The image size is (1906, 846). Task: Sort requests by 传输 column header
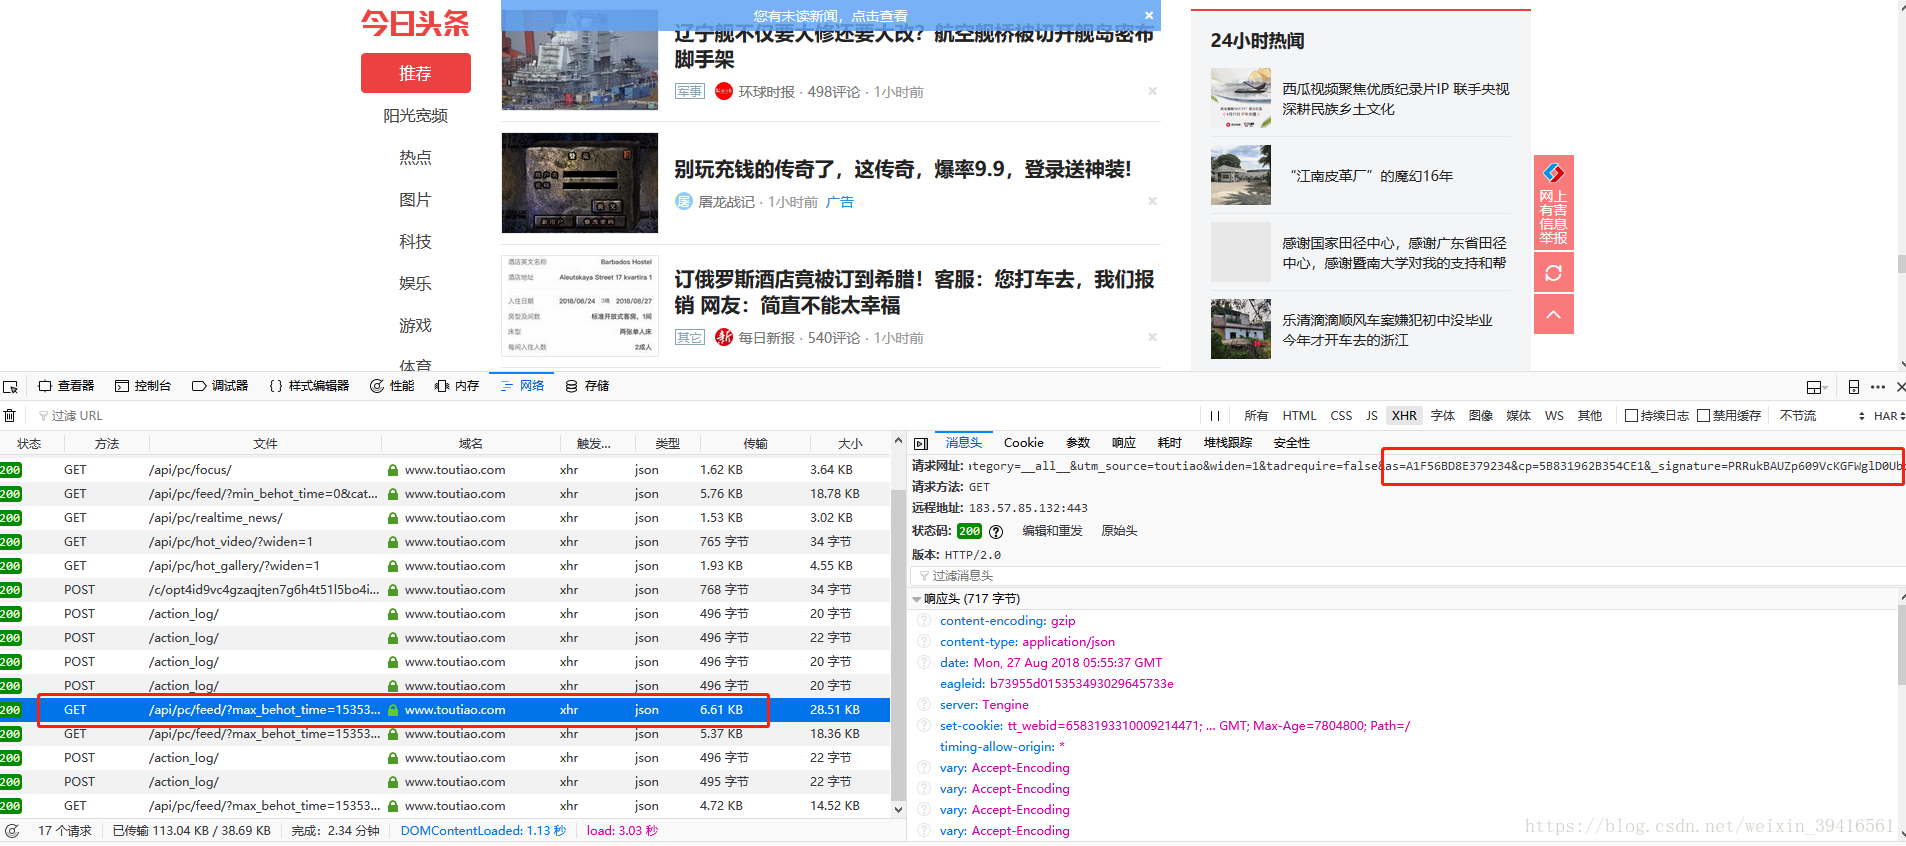pyautogui.click(x=755, y=443)
